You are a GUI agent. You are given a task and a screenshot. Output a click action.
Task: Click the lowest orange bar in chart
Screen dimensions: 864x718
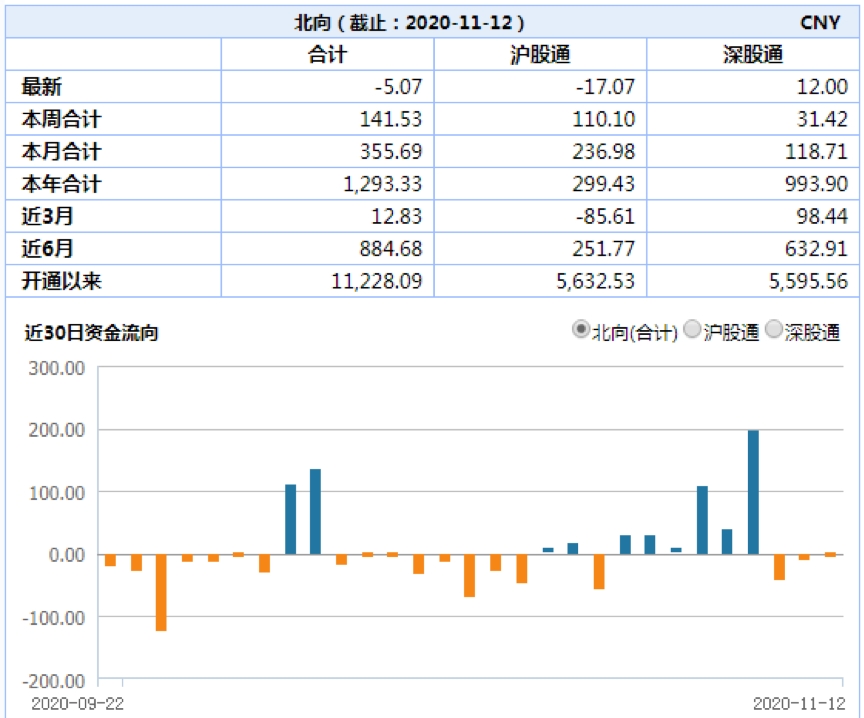[161, 592]
